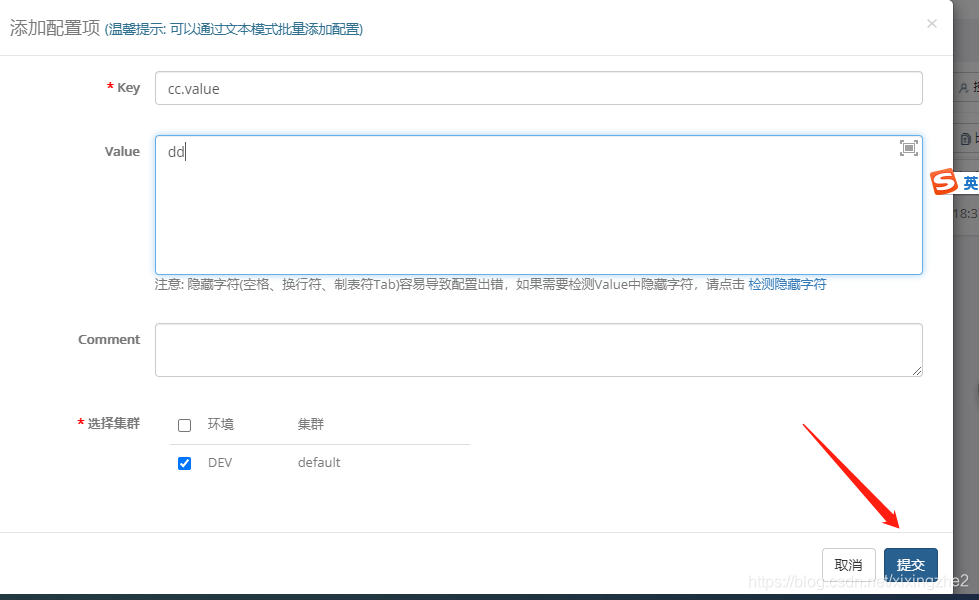979x600 pixels.
Task: Select the default cluster label
Action: (x=318, y=461)
